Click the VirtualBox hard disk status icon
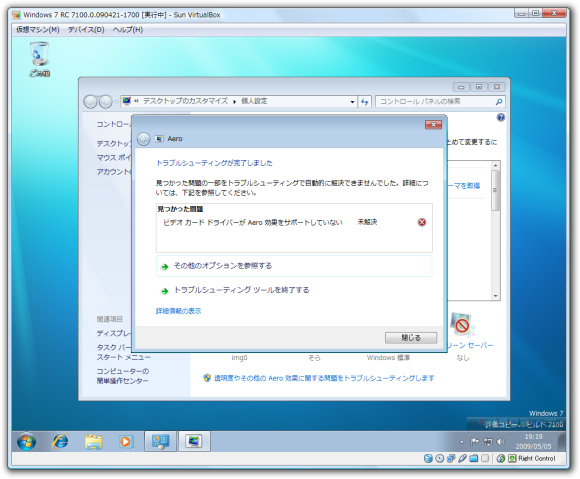580x479 pixels. (x=428, y=459)
